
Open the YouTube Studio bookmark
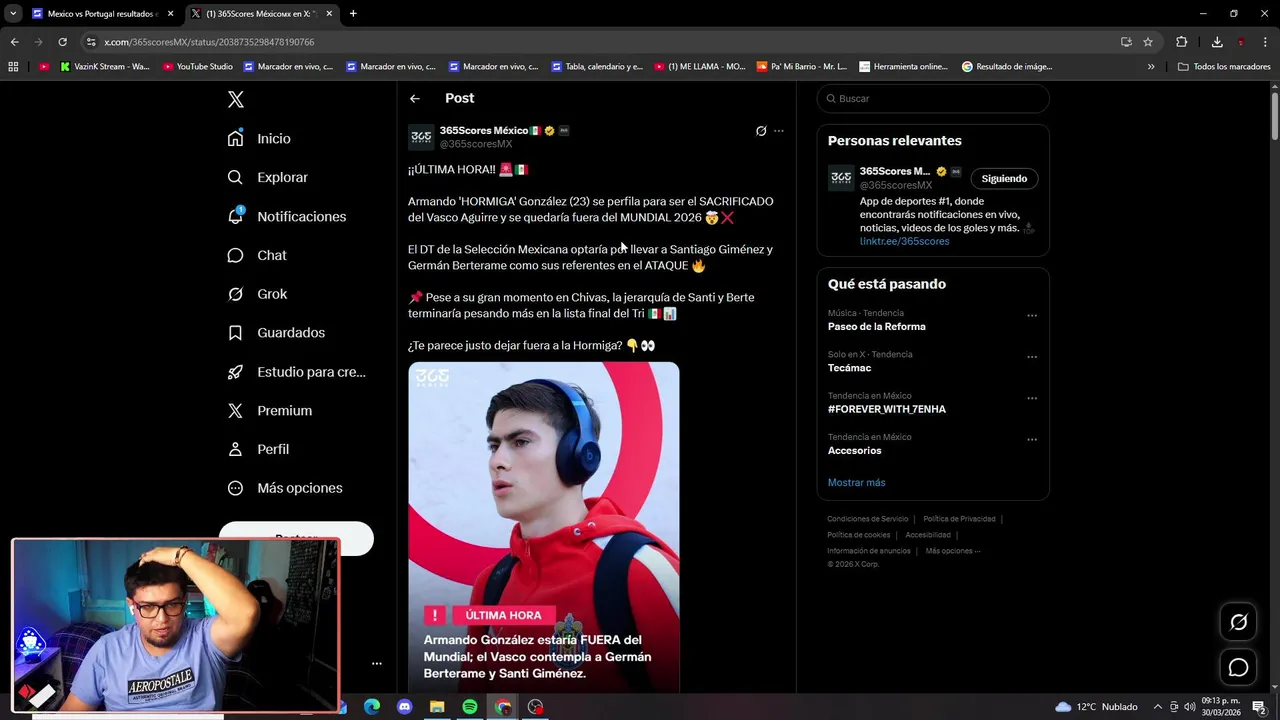click(197, 67)
